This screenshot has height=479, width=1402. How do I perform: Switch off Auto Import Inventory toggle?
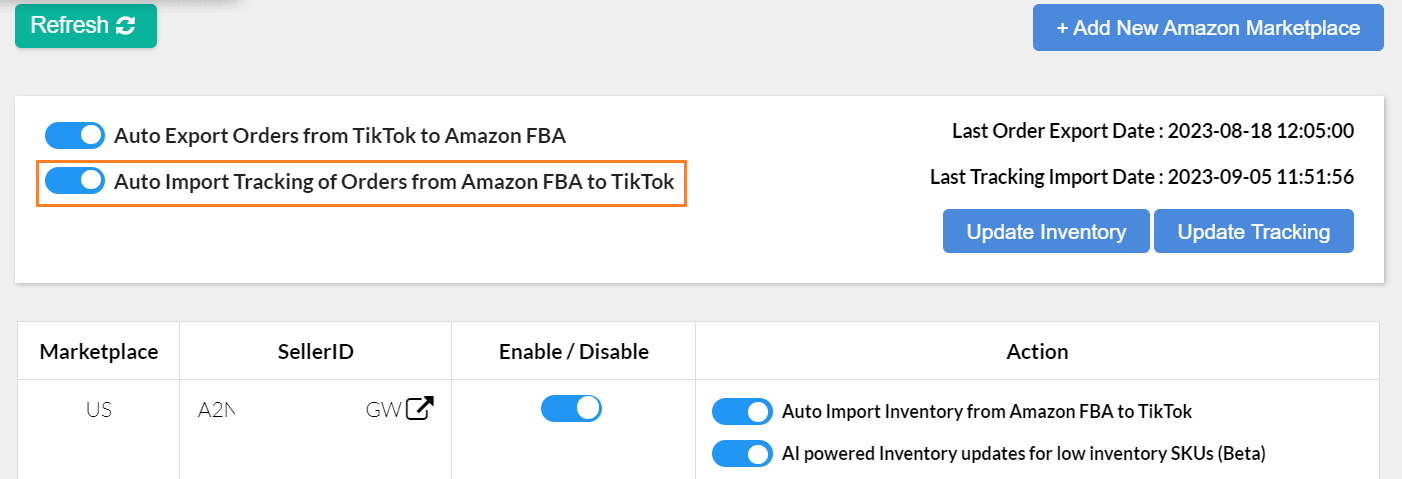742,411
